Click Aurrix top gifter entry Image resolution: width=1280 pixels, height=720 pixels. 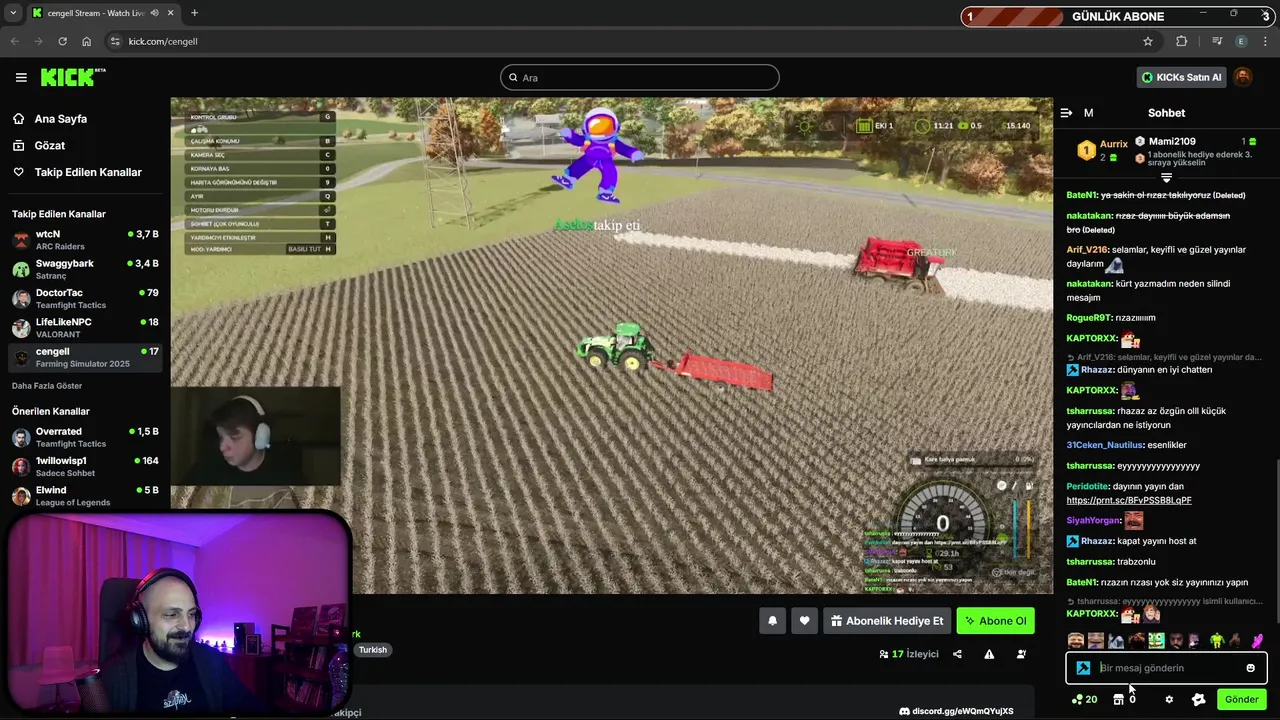tap(1102, 151)
